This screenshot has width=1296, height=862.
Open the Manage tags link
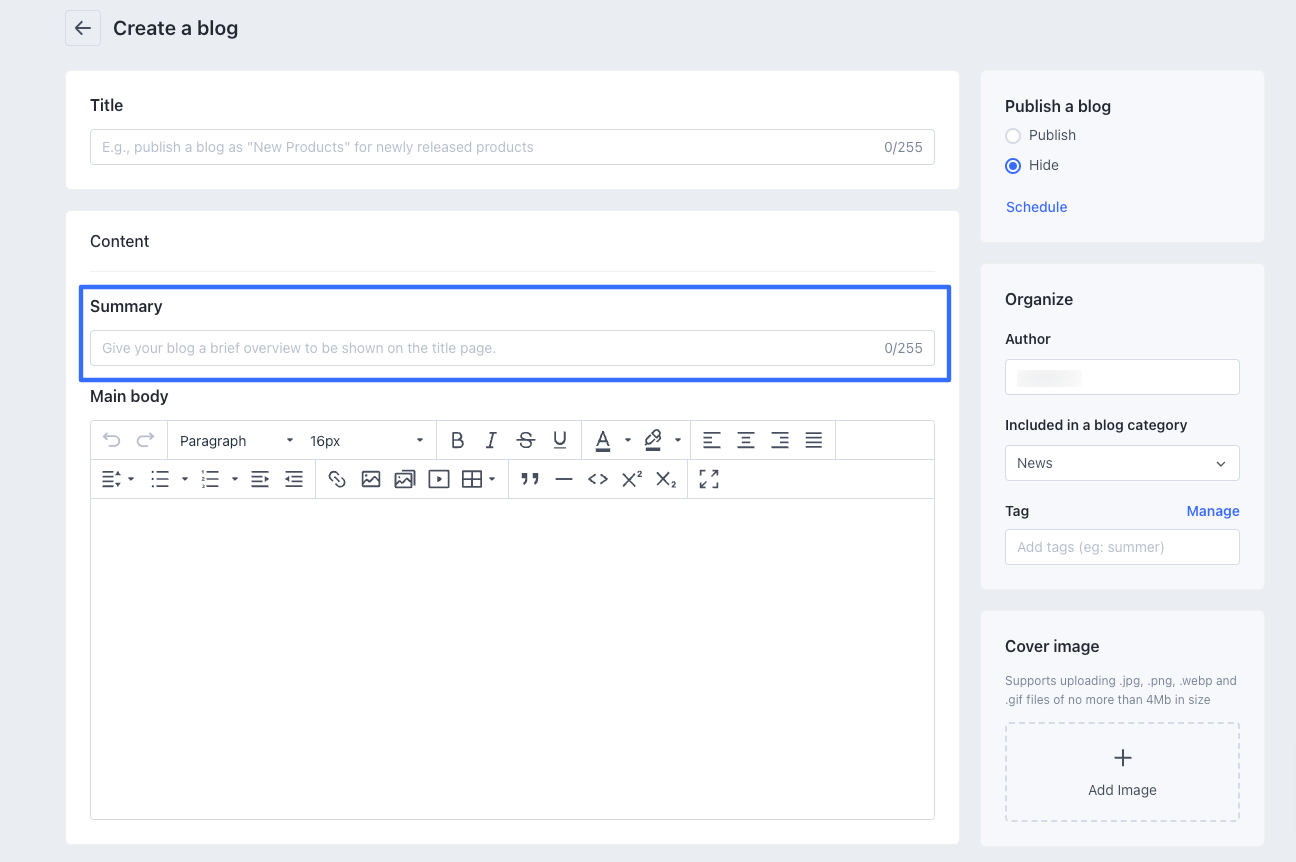[x=1212, y=511]
